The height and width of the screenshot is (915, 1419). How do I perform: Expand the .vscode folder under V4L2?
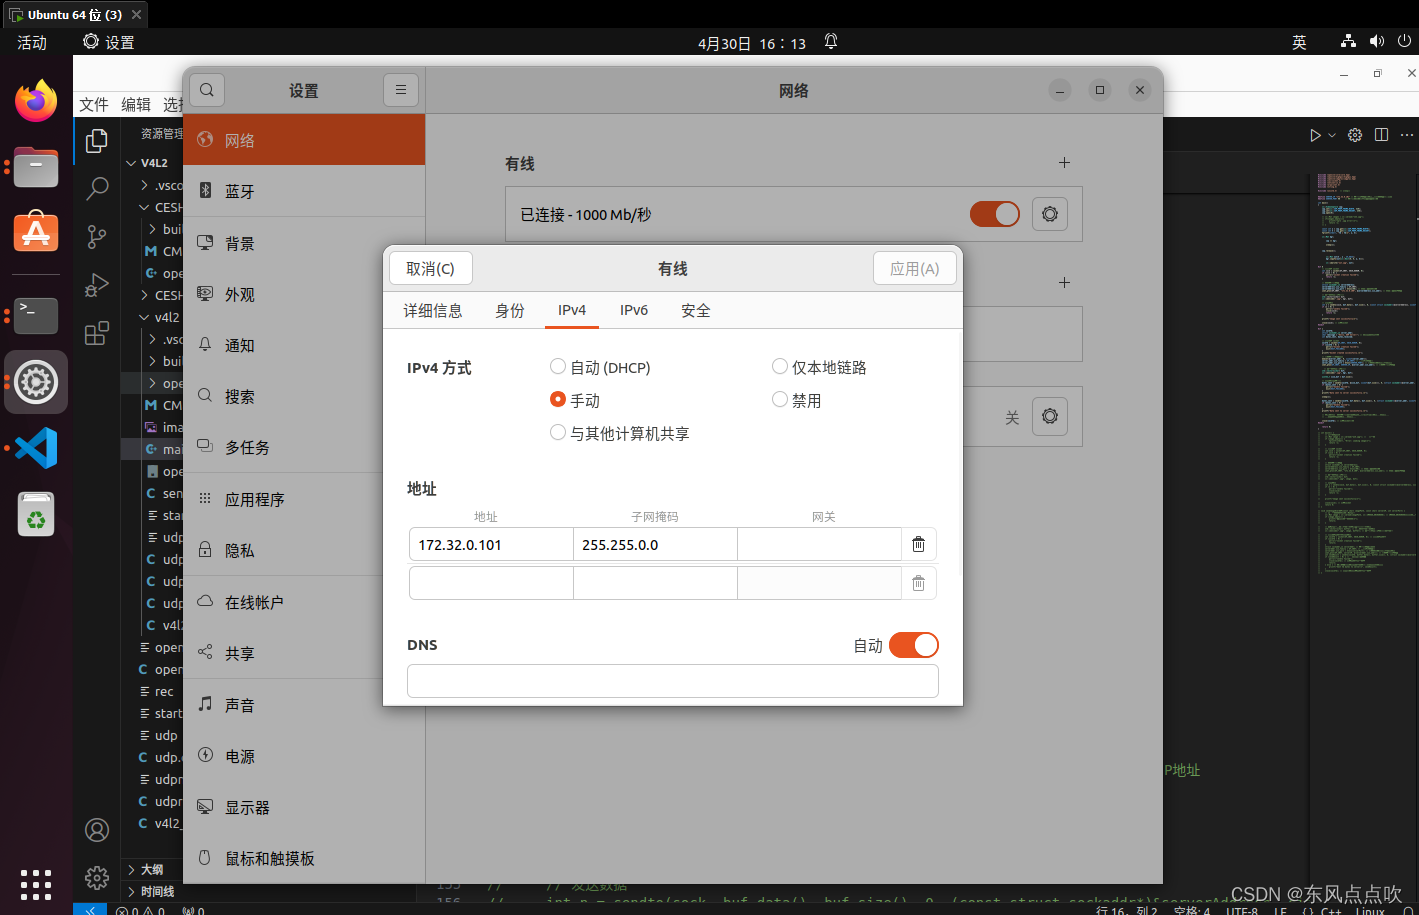coord(145,185)
